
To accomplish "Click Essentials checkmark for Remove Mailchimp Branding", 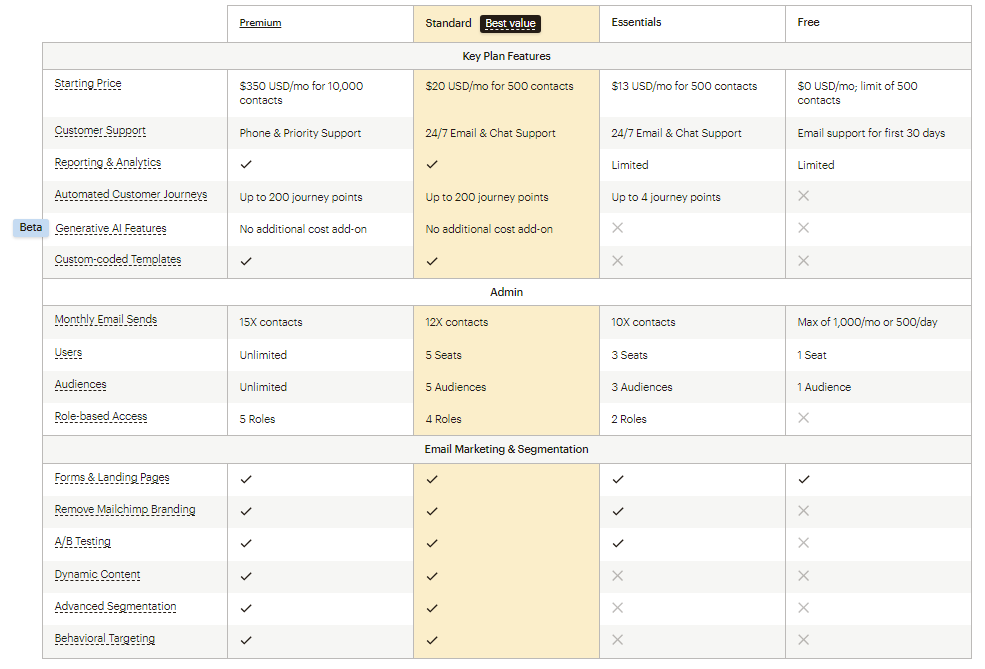I will pyautogui.click(x=618, y=511).
